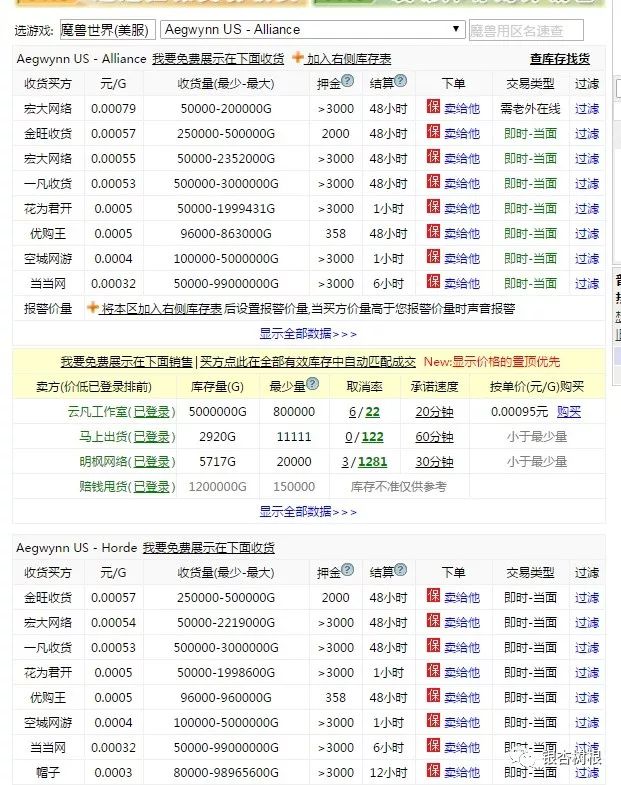Select price cell 0.00079 for 宏大网络
The width and height of the screenshot is (621, 785).
(113, 109)
